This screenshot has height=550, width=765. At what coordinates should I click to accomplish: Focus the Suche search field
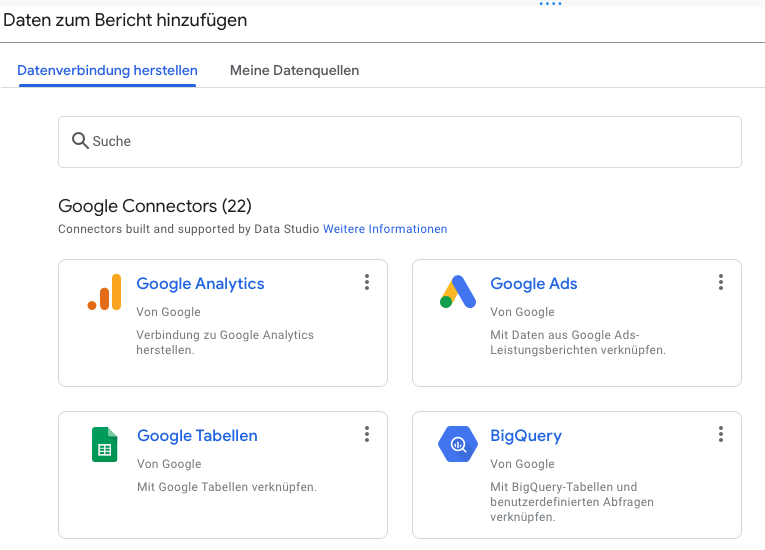[x=400, y=142]
